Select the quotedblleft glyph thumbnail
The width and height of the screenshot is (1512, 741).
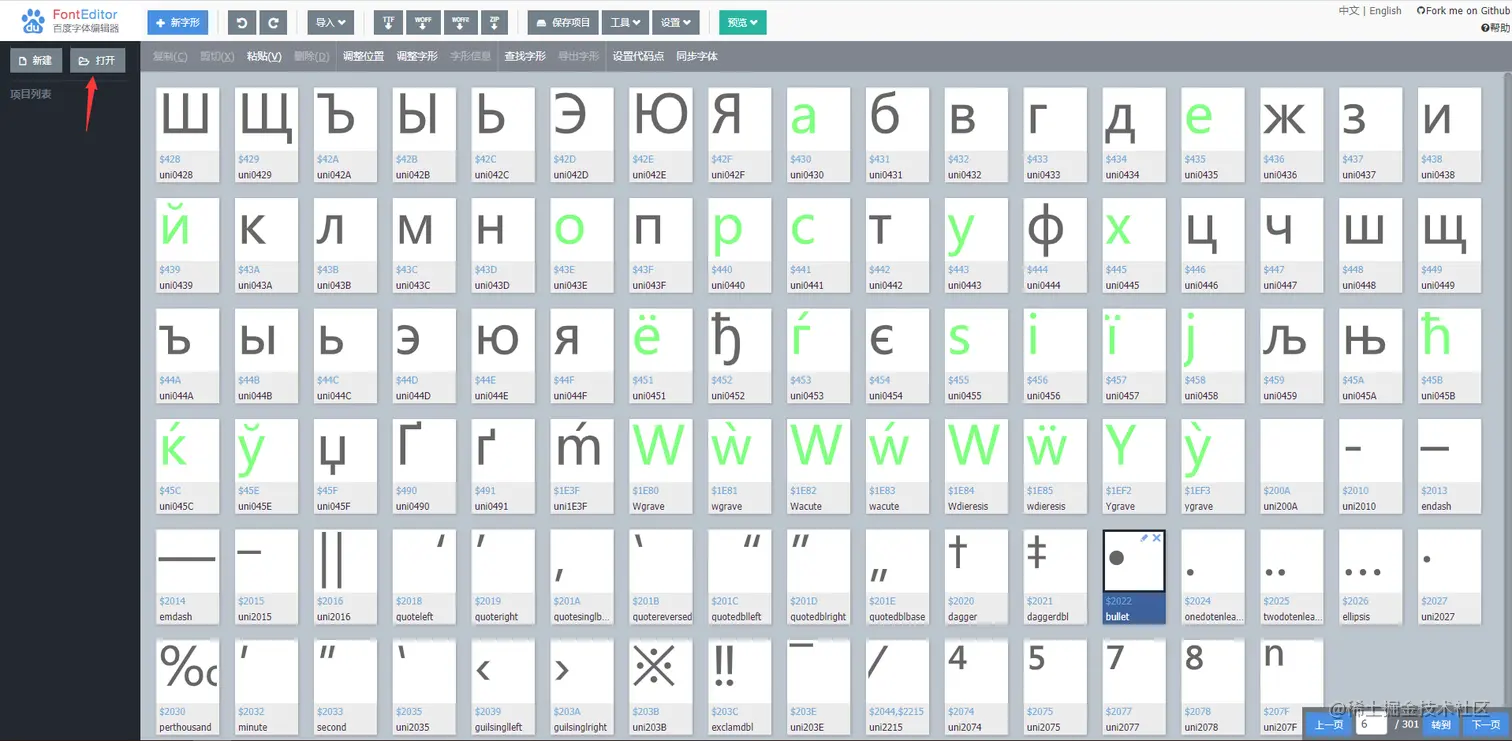(739, 577)
